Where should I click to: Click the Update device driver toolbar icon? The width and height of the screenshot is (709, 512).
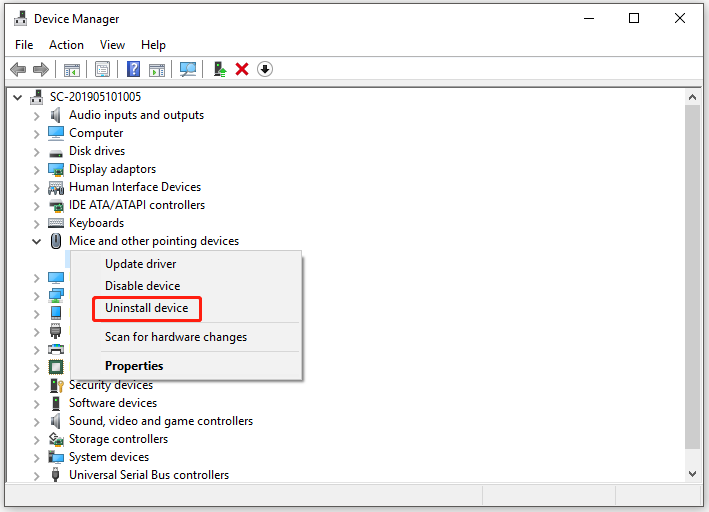pyautogui.click(x=219, y=69)
